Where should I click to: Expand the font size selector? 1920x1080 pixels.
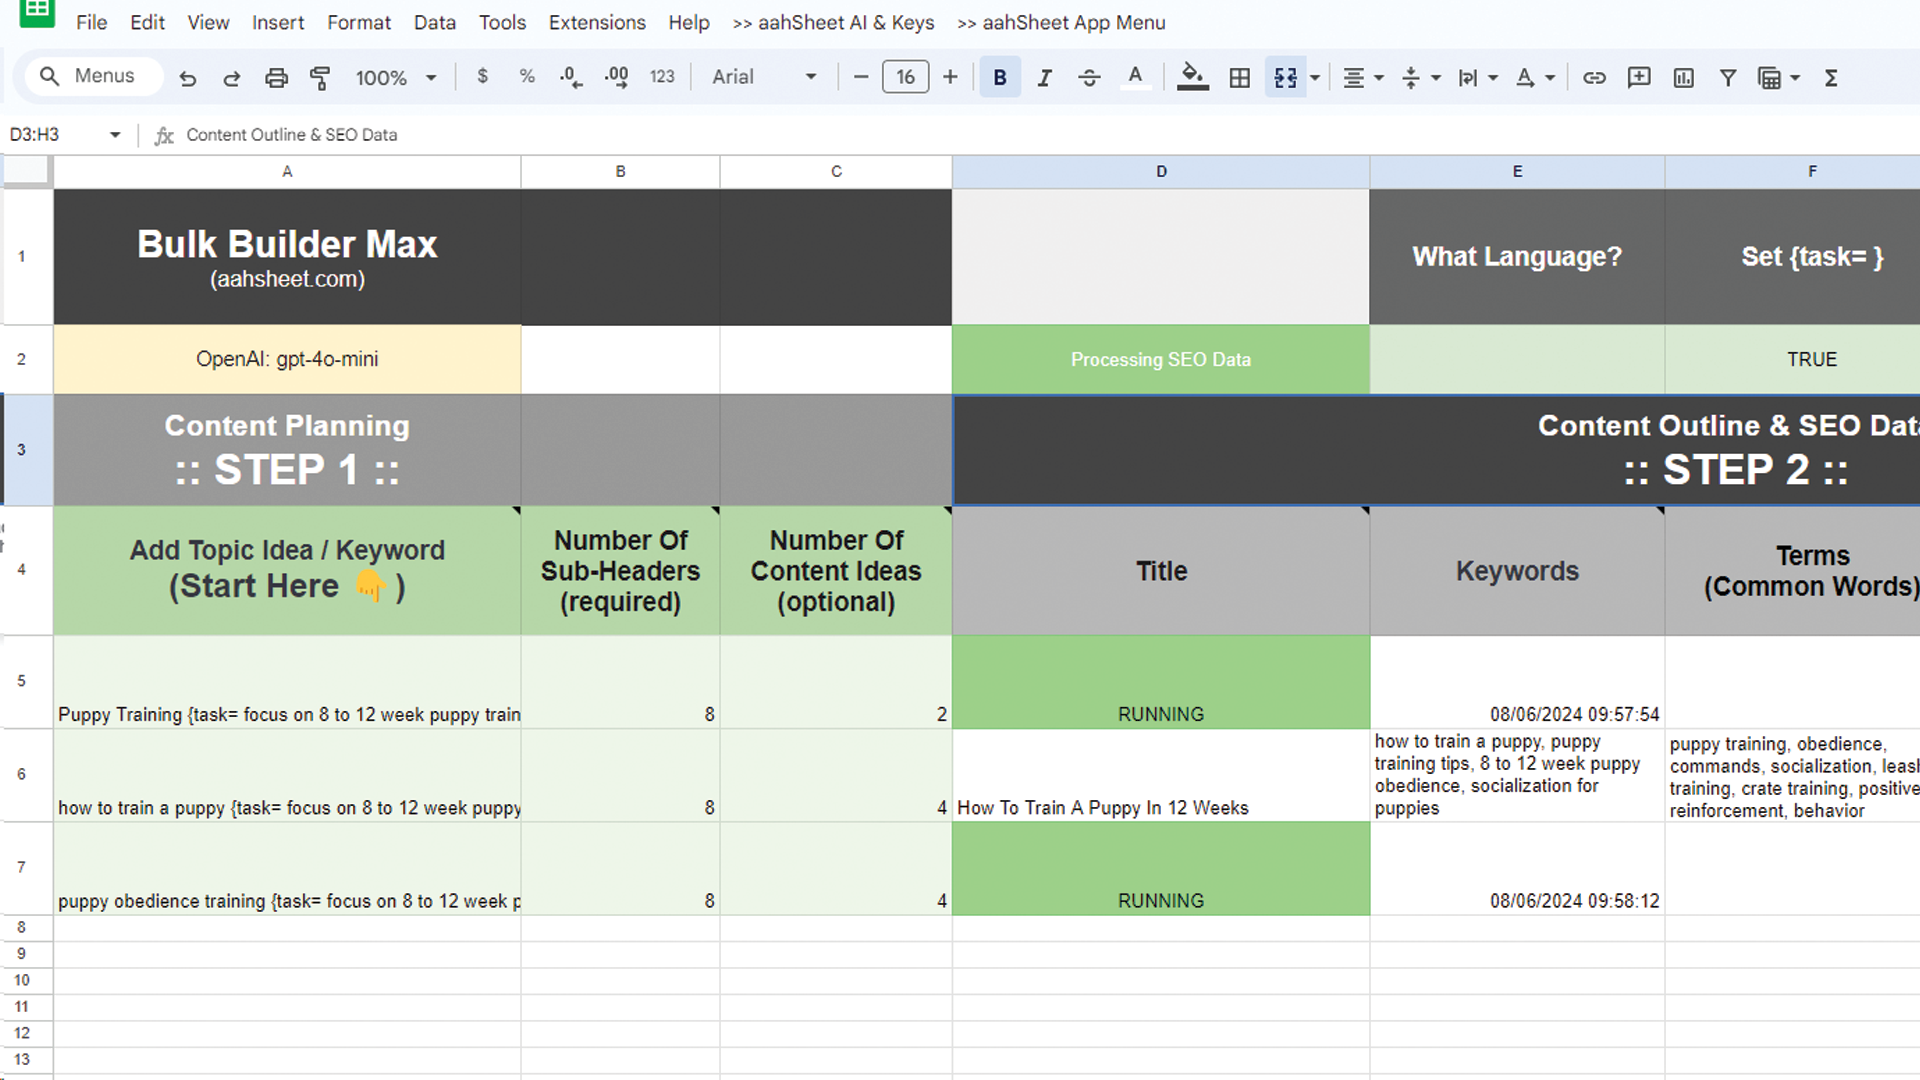click(x=907, y=76)
